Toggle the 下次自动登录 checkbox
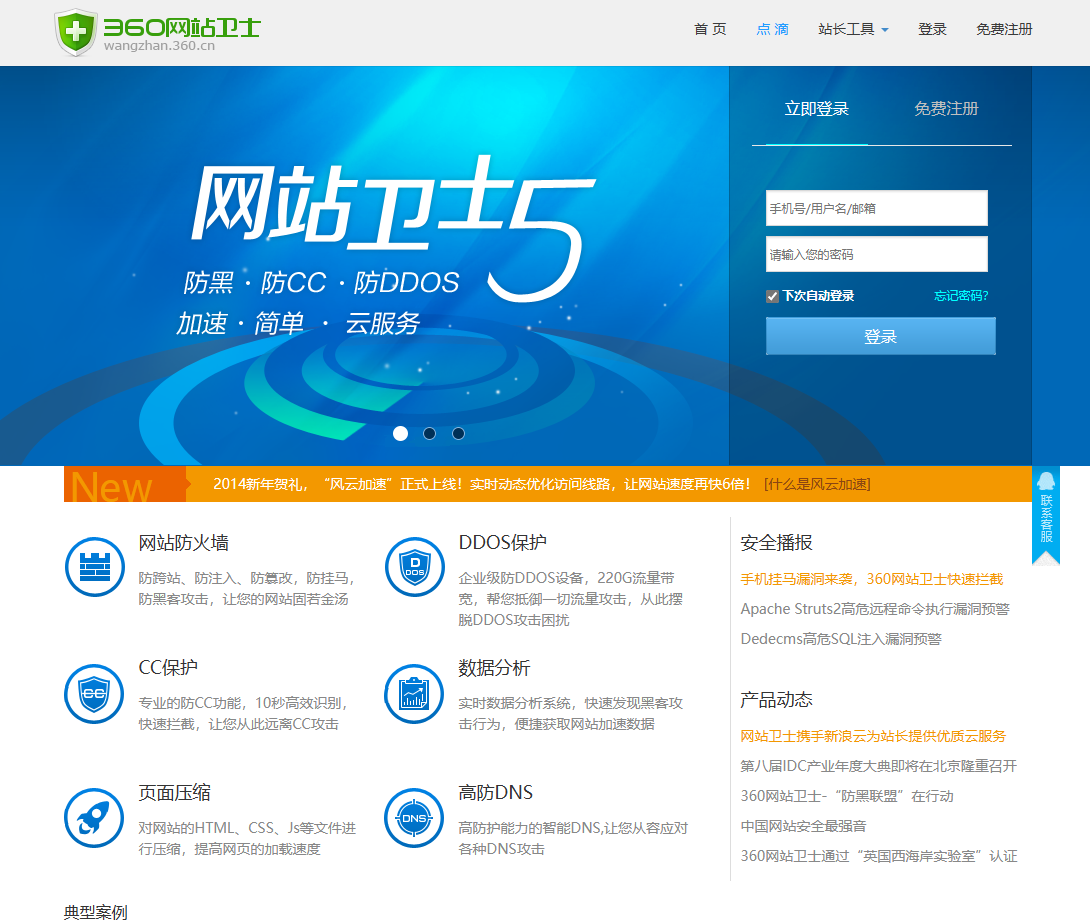 (x=772, y=296)
